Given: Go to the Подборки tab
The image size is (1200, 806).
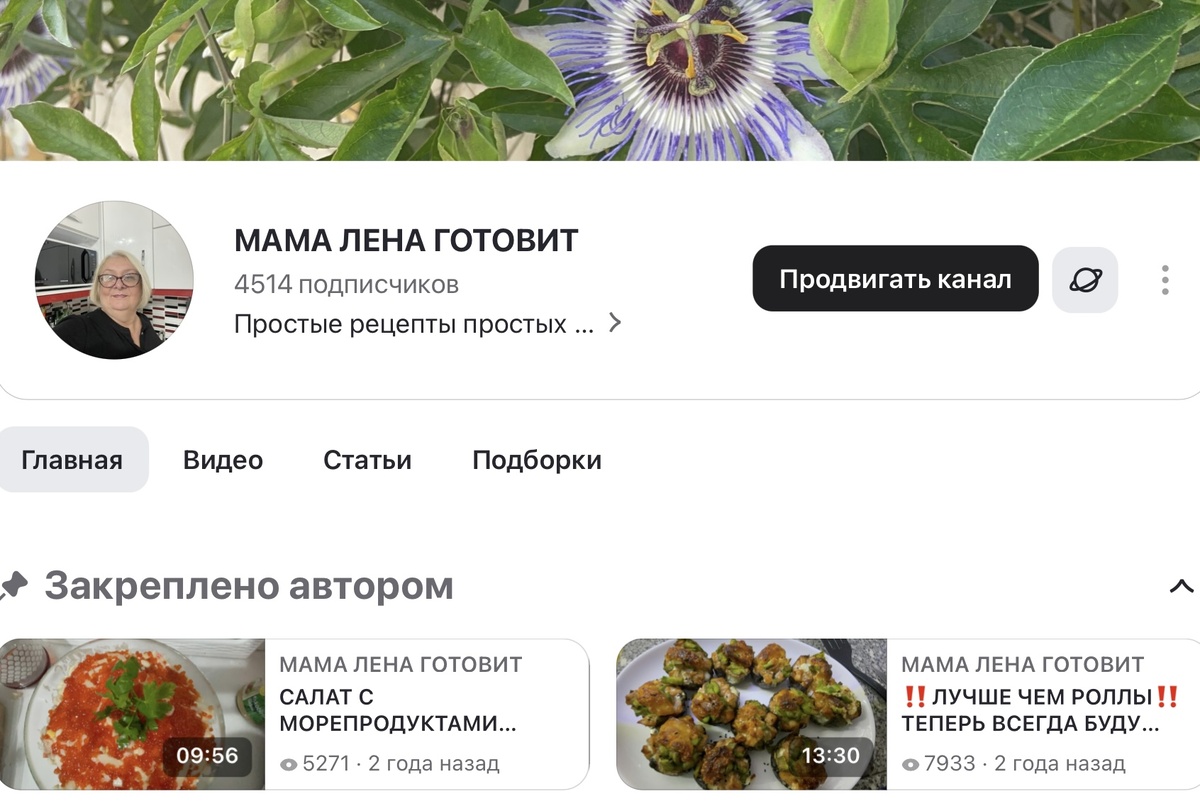Looking at the screenshot, I should tap(537, 460).
